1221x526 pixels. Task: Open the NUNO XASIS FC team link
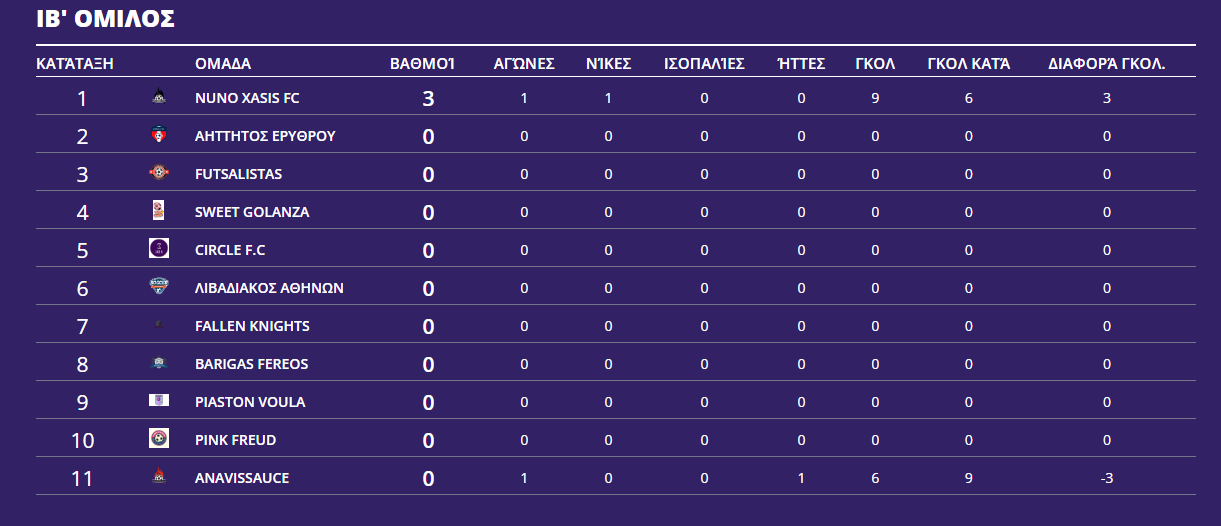[x=247, y=98]
